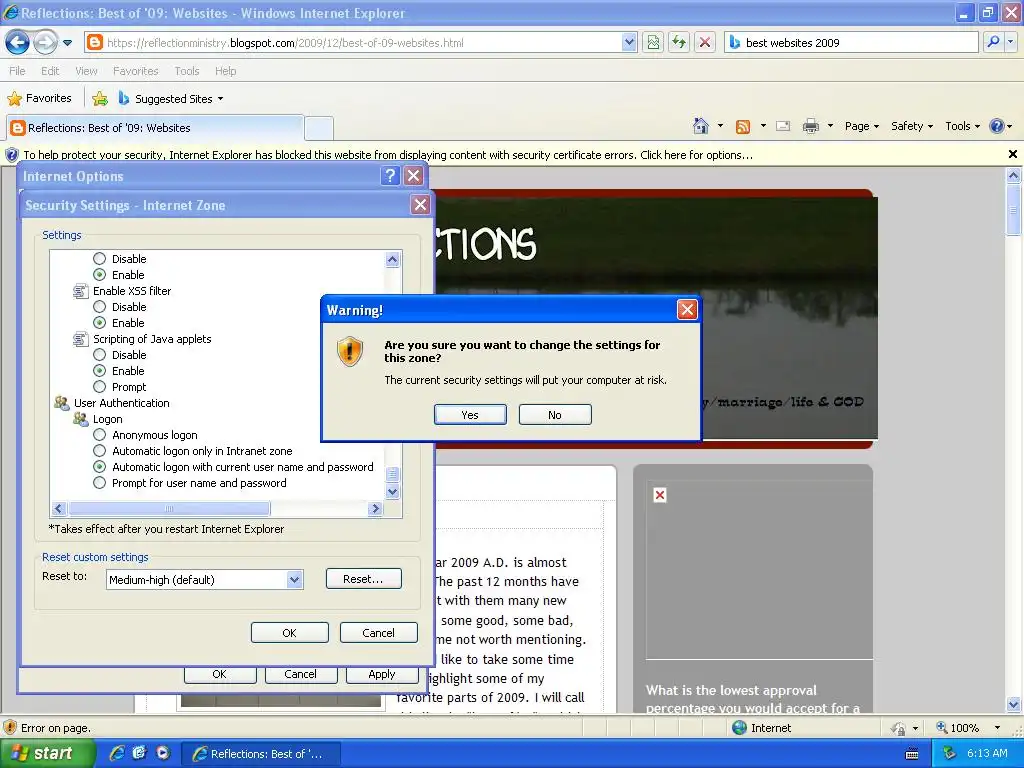Open the Edit menu
The width and height of the screenshot is (1024, 768).
[x=50, y=71]
